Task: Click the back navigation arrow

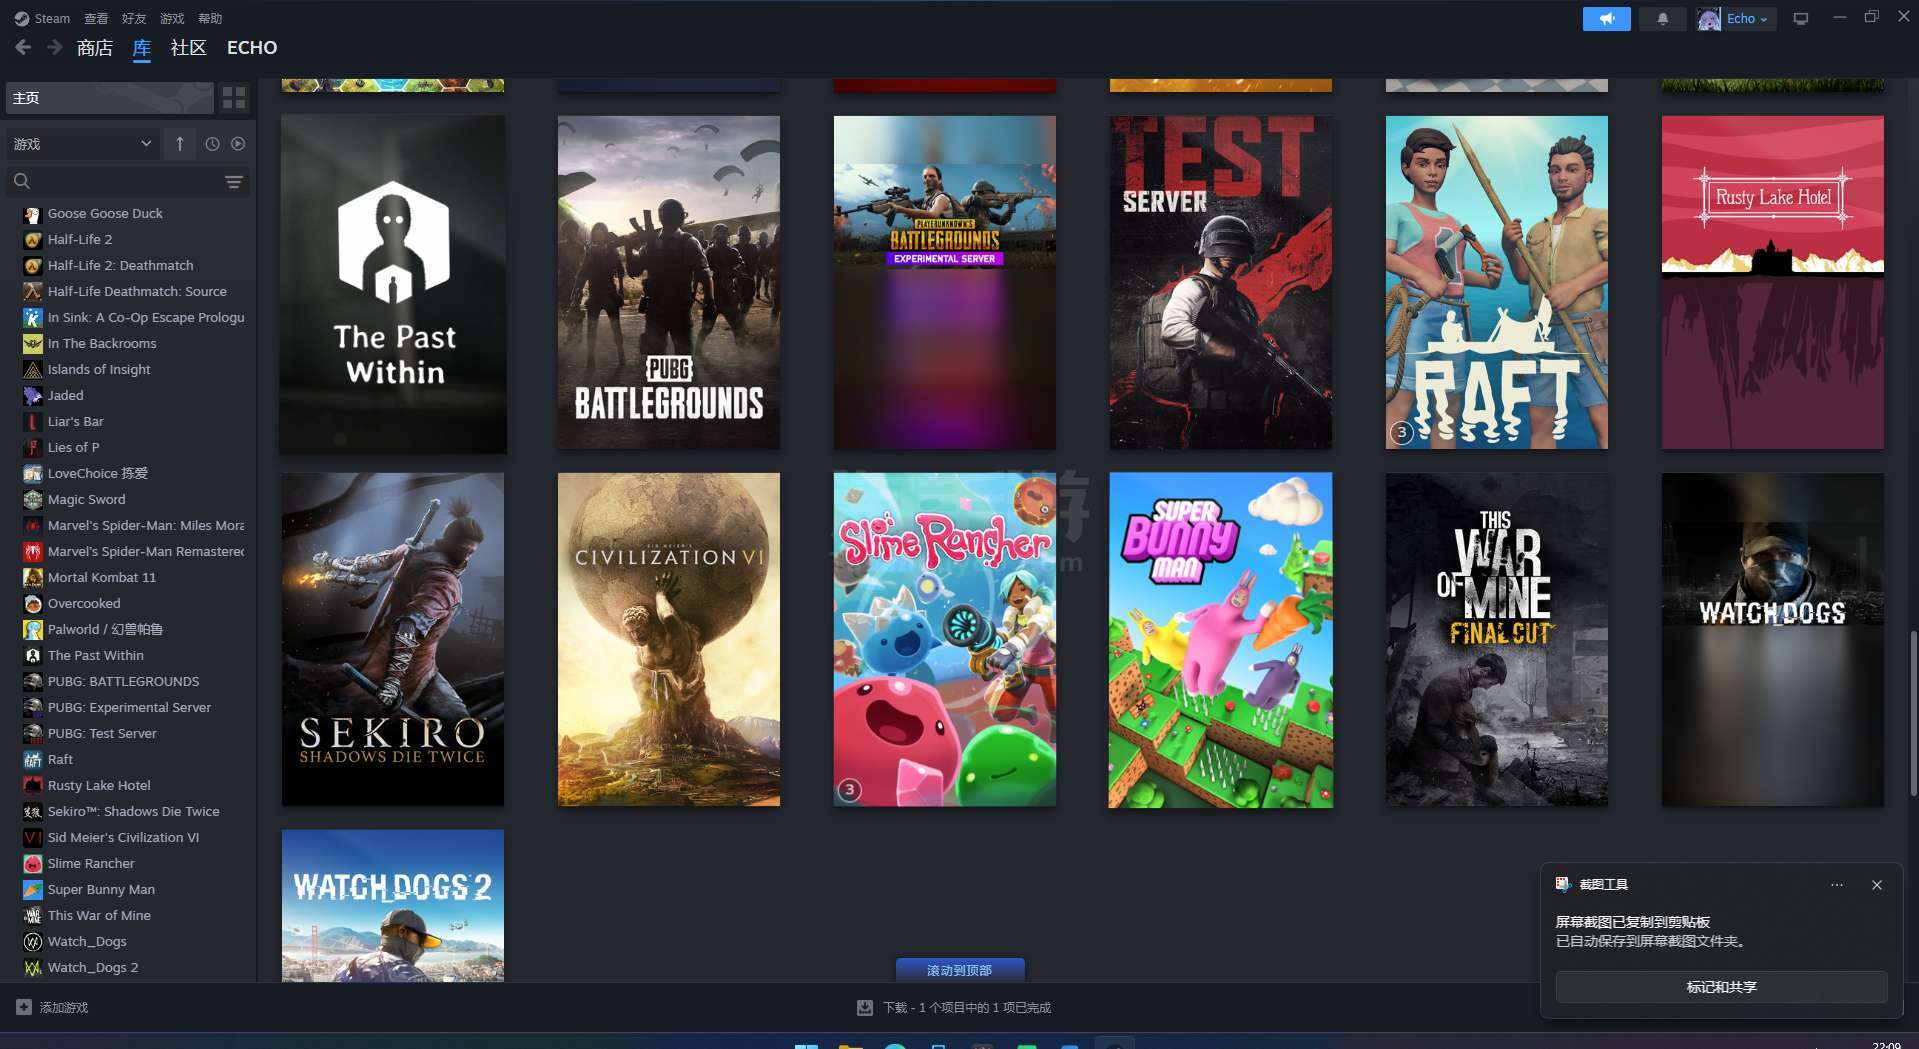Action: point(23,48)
